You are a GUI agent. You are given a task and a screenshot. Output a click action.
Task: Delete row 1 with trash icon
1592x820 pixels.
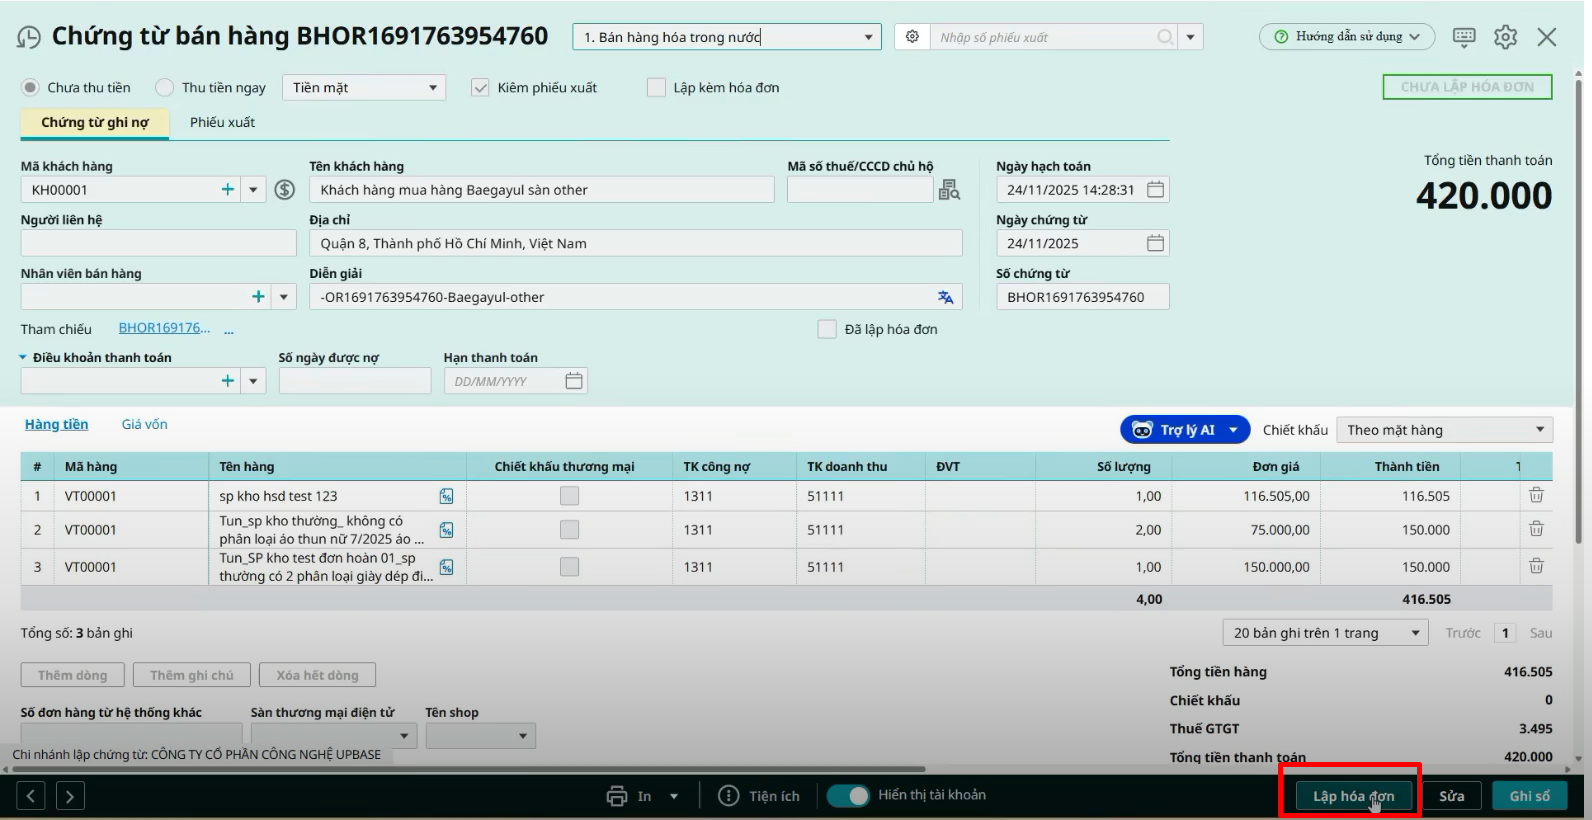(x=1536, y=495)
